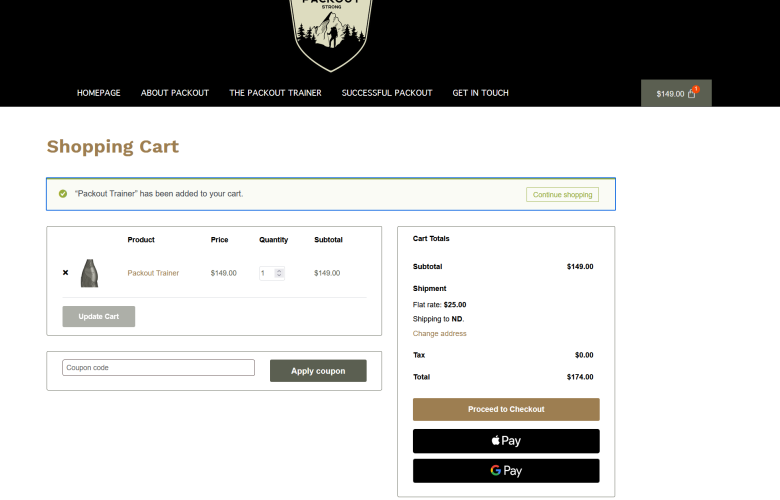This screenshot has width=780, height=500.
Task: Click the Tax $0.00 value
Action: (584, 355)
